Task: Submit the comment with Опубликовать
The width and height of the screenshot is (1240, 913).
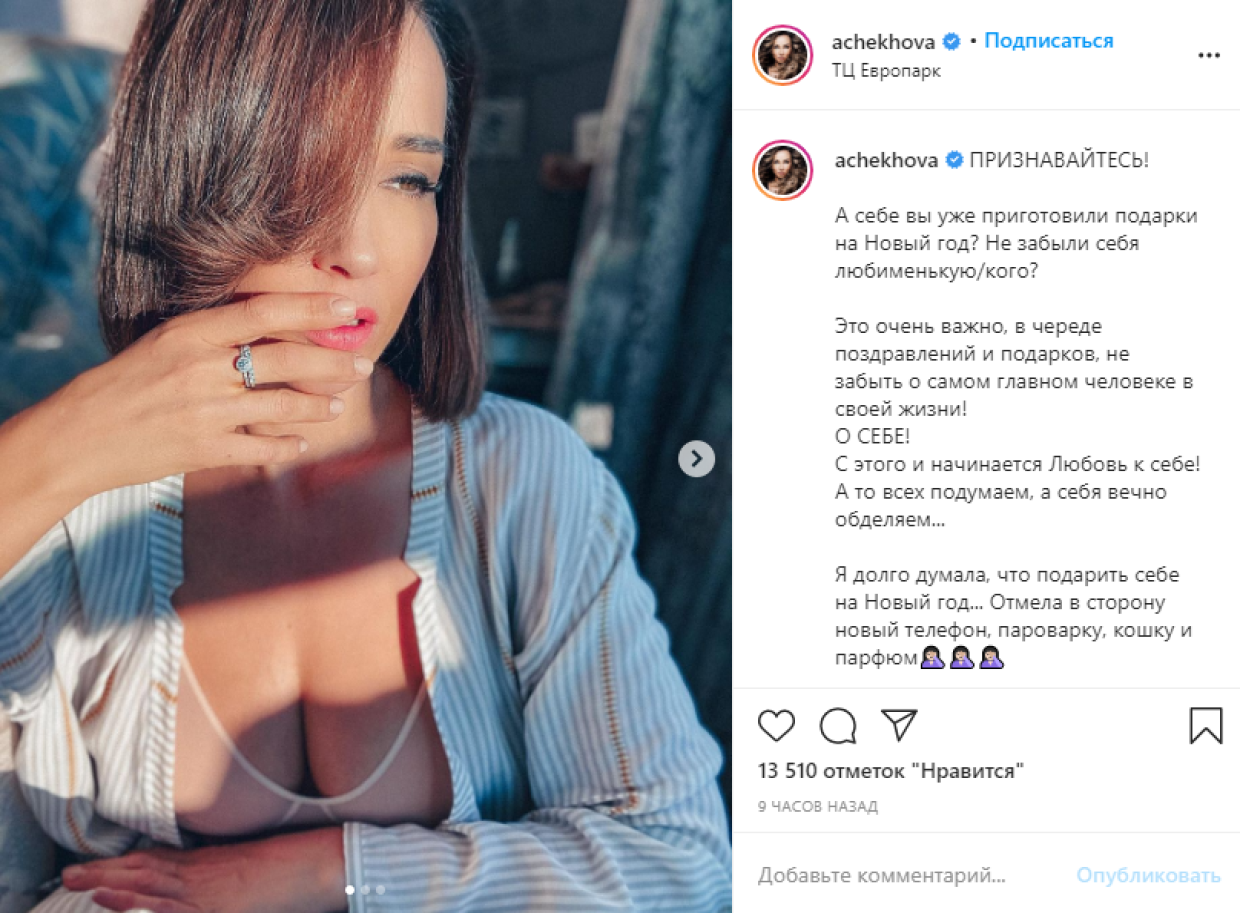Action: coord(1148,876)
